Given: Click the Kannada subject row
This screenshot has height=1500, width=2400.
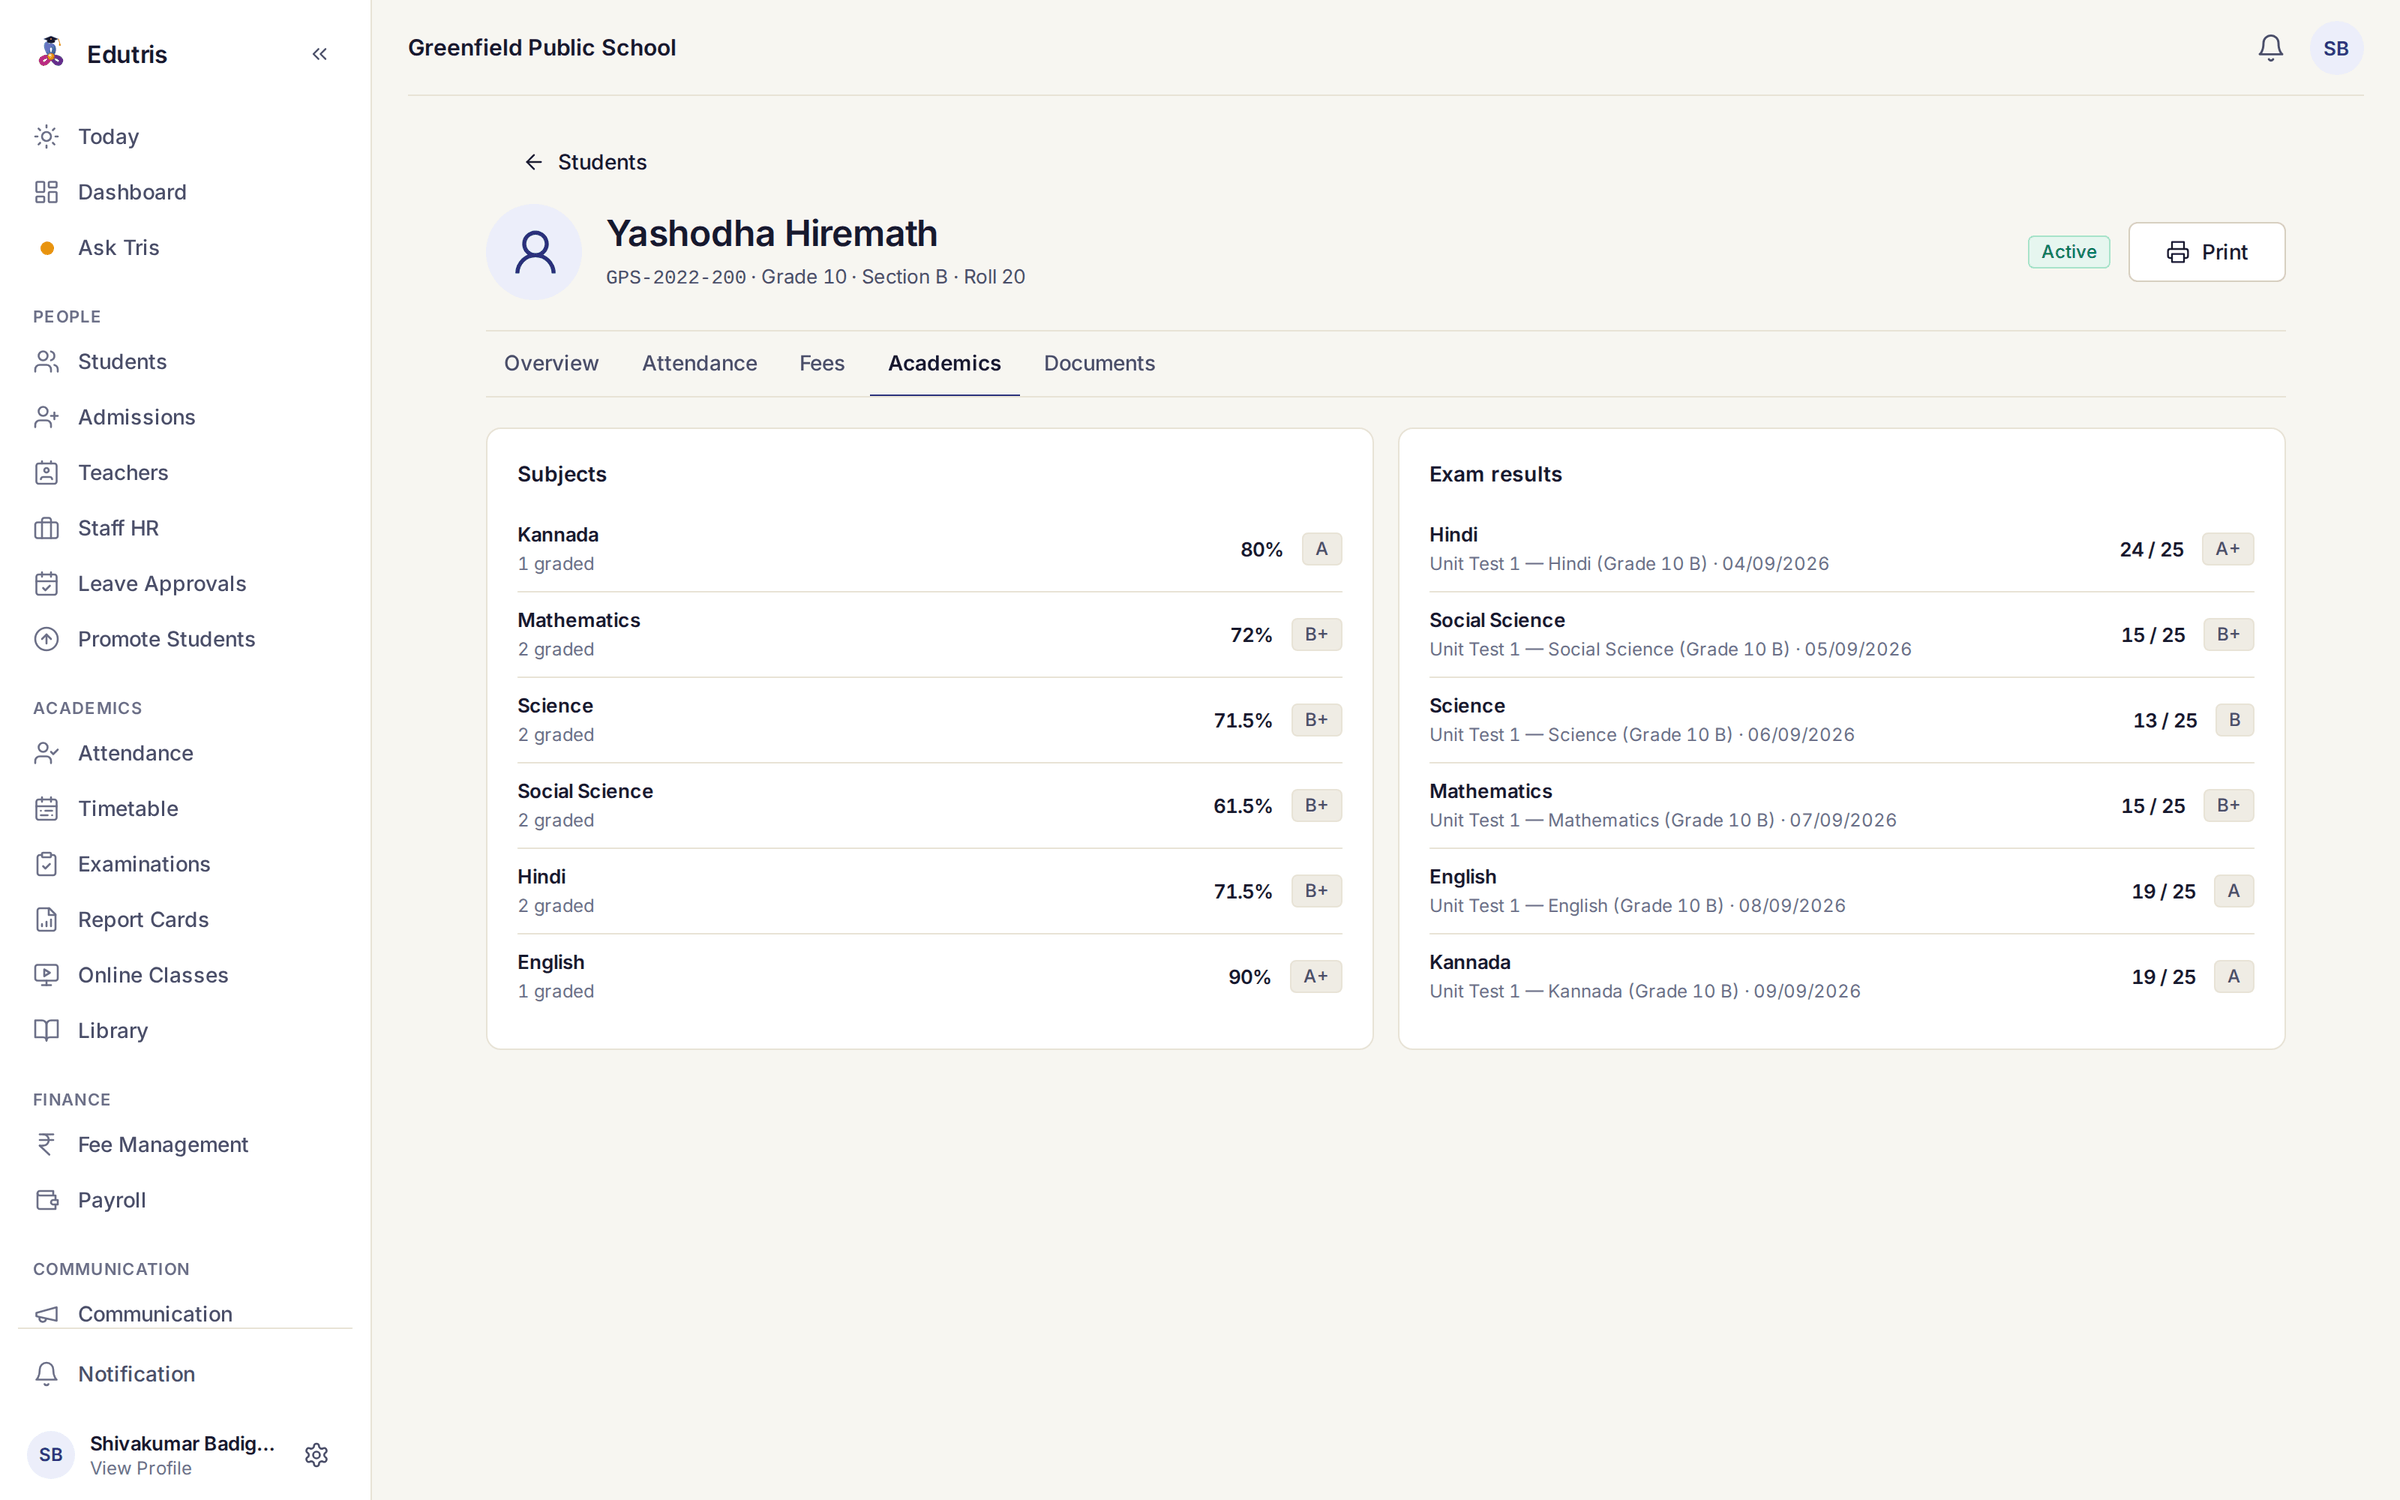Looking at the screenshot, I should (x=929, y=549).
